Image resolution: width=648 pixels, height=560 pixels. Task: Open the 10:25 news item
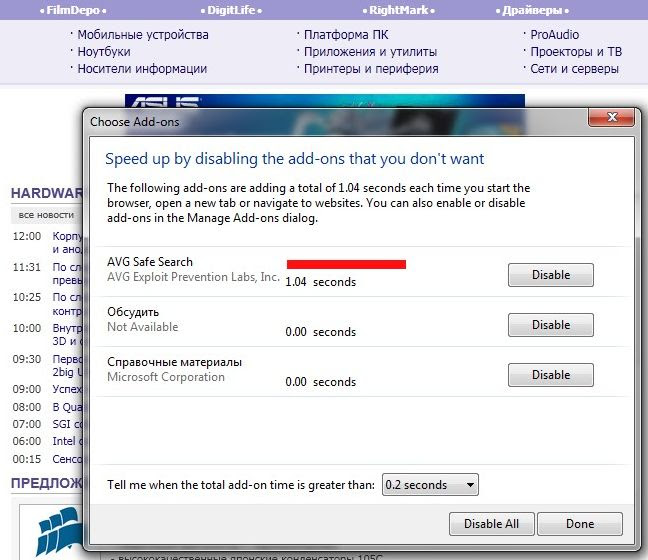pyautogui.click(x=67, y=304)
